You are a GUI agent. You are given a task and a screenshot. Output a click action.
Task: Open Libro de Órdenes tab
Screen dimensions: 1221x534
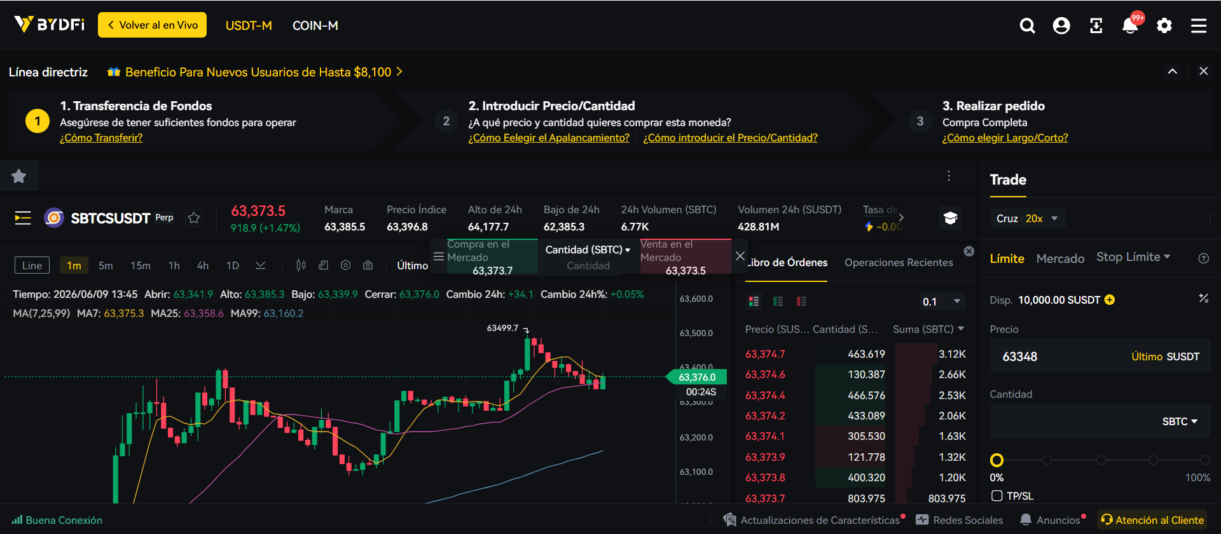click(x=786, y=262)
